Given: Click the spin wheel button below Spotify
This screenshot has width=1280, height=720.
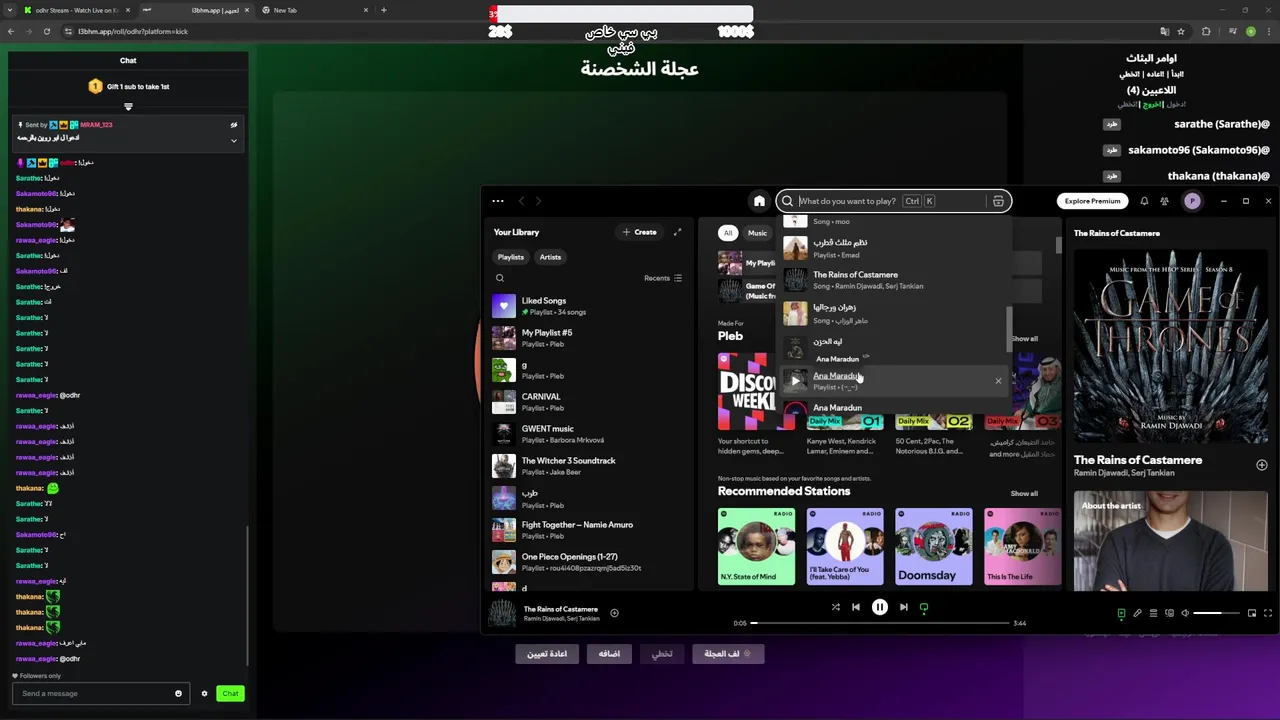Looking at the screenshot, I should (x=728, y=654).
